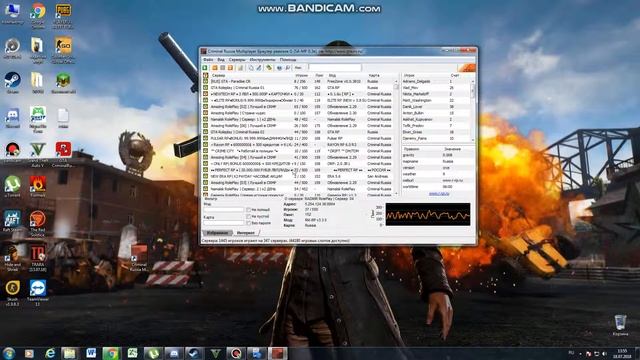Sort list by the Пинг column header
This screenshot has width=640, height=360.
319,76
